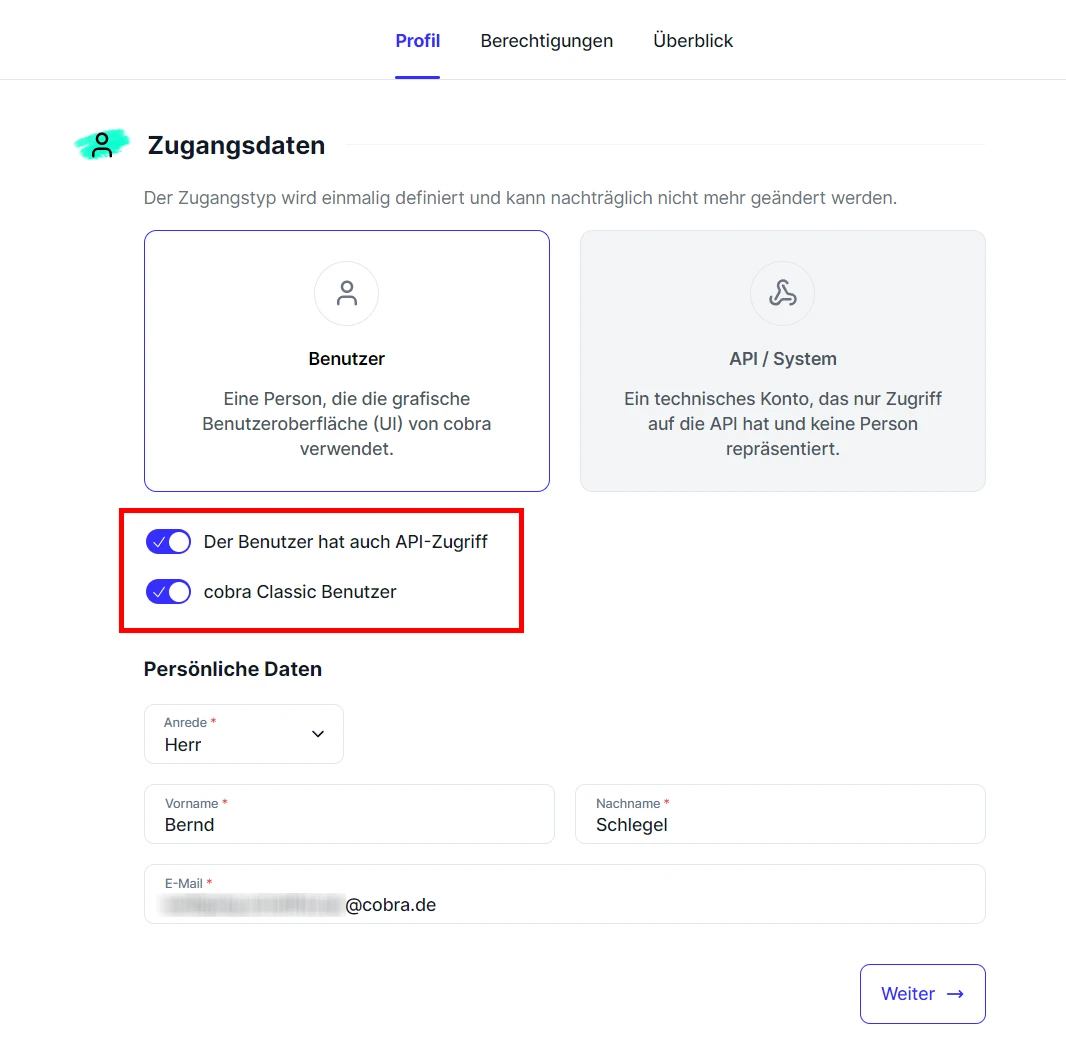Click the webhook icon in API / System card
Viewport: 1066px width, 1051px height.
782,294
